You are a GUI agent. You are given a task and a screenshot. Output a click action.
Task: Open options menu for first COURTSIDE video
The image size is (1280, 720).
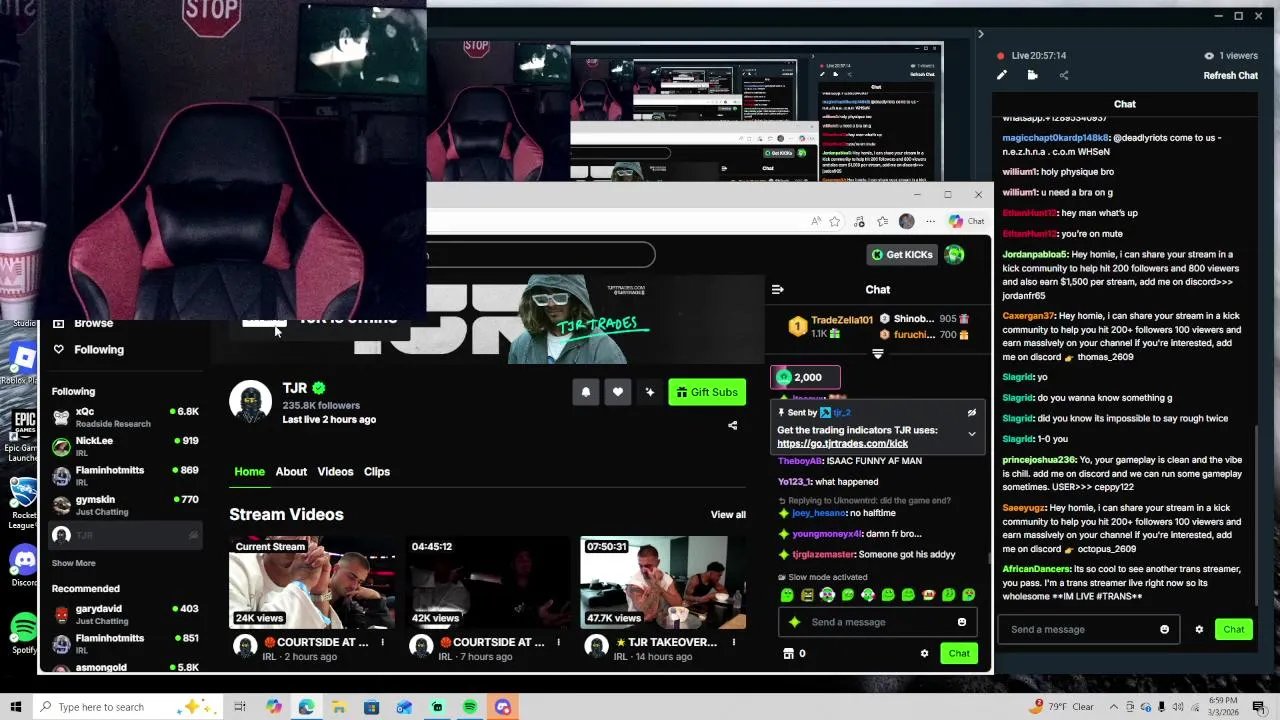[x=382, y=642]
